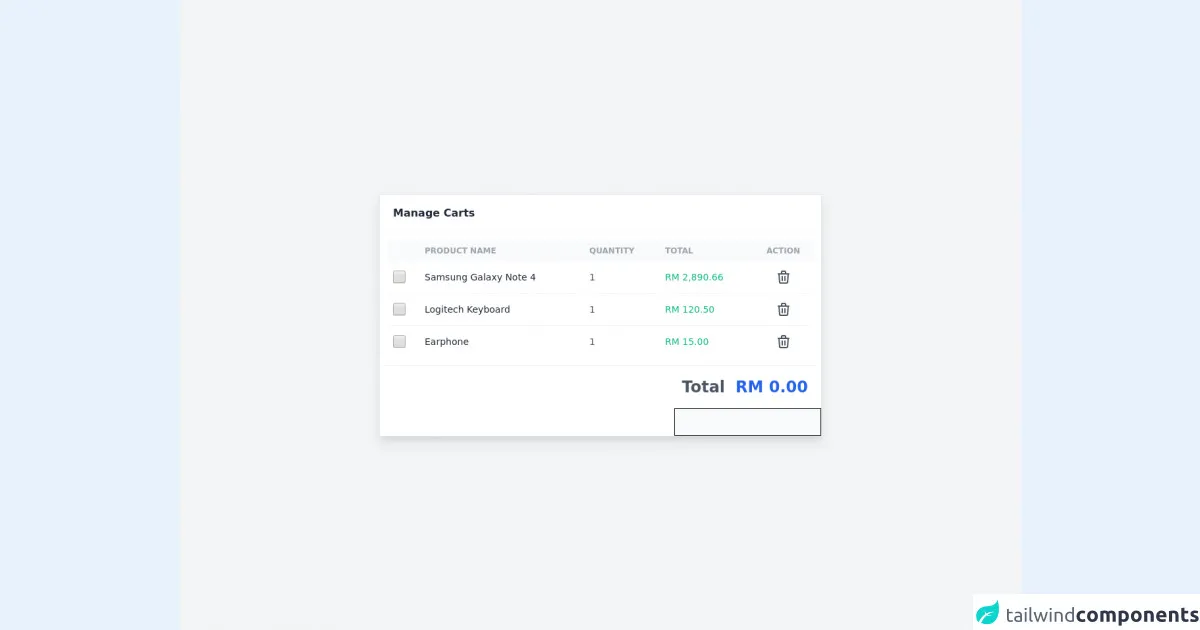Screen dimensions: 1200x630
Task: Select the Earphone product name
Action: (446, 342)
